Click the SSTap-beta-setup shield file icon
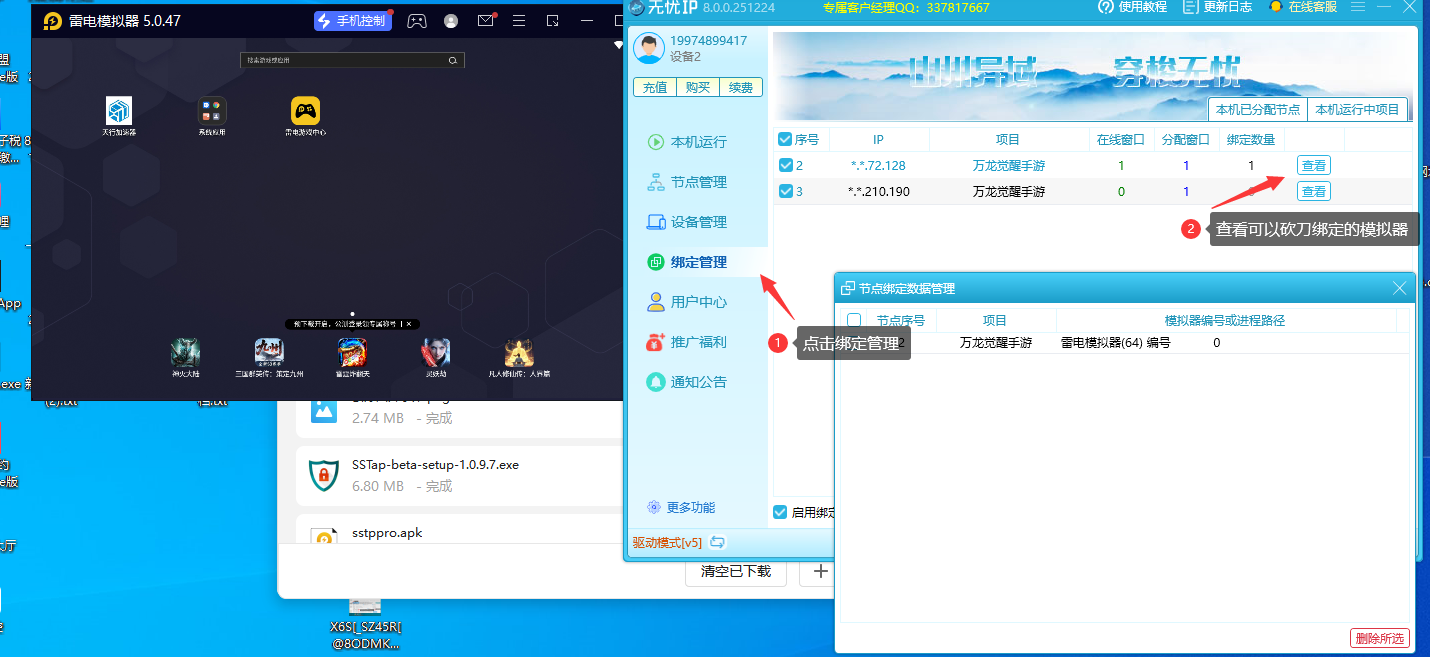 coord(323,475)
